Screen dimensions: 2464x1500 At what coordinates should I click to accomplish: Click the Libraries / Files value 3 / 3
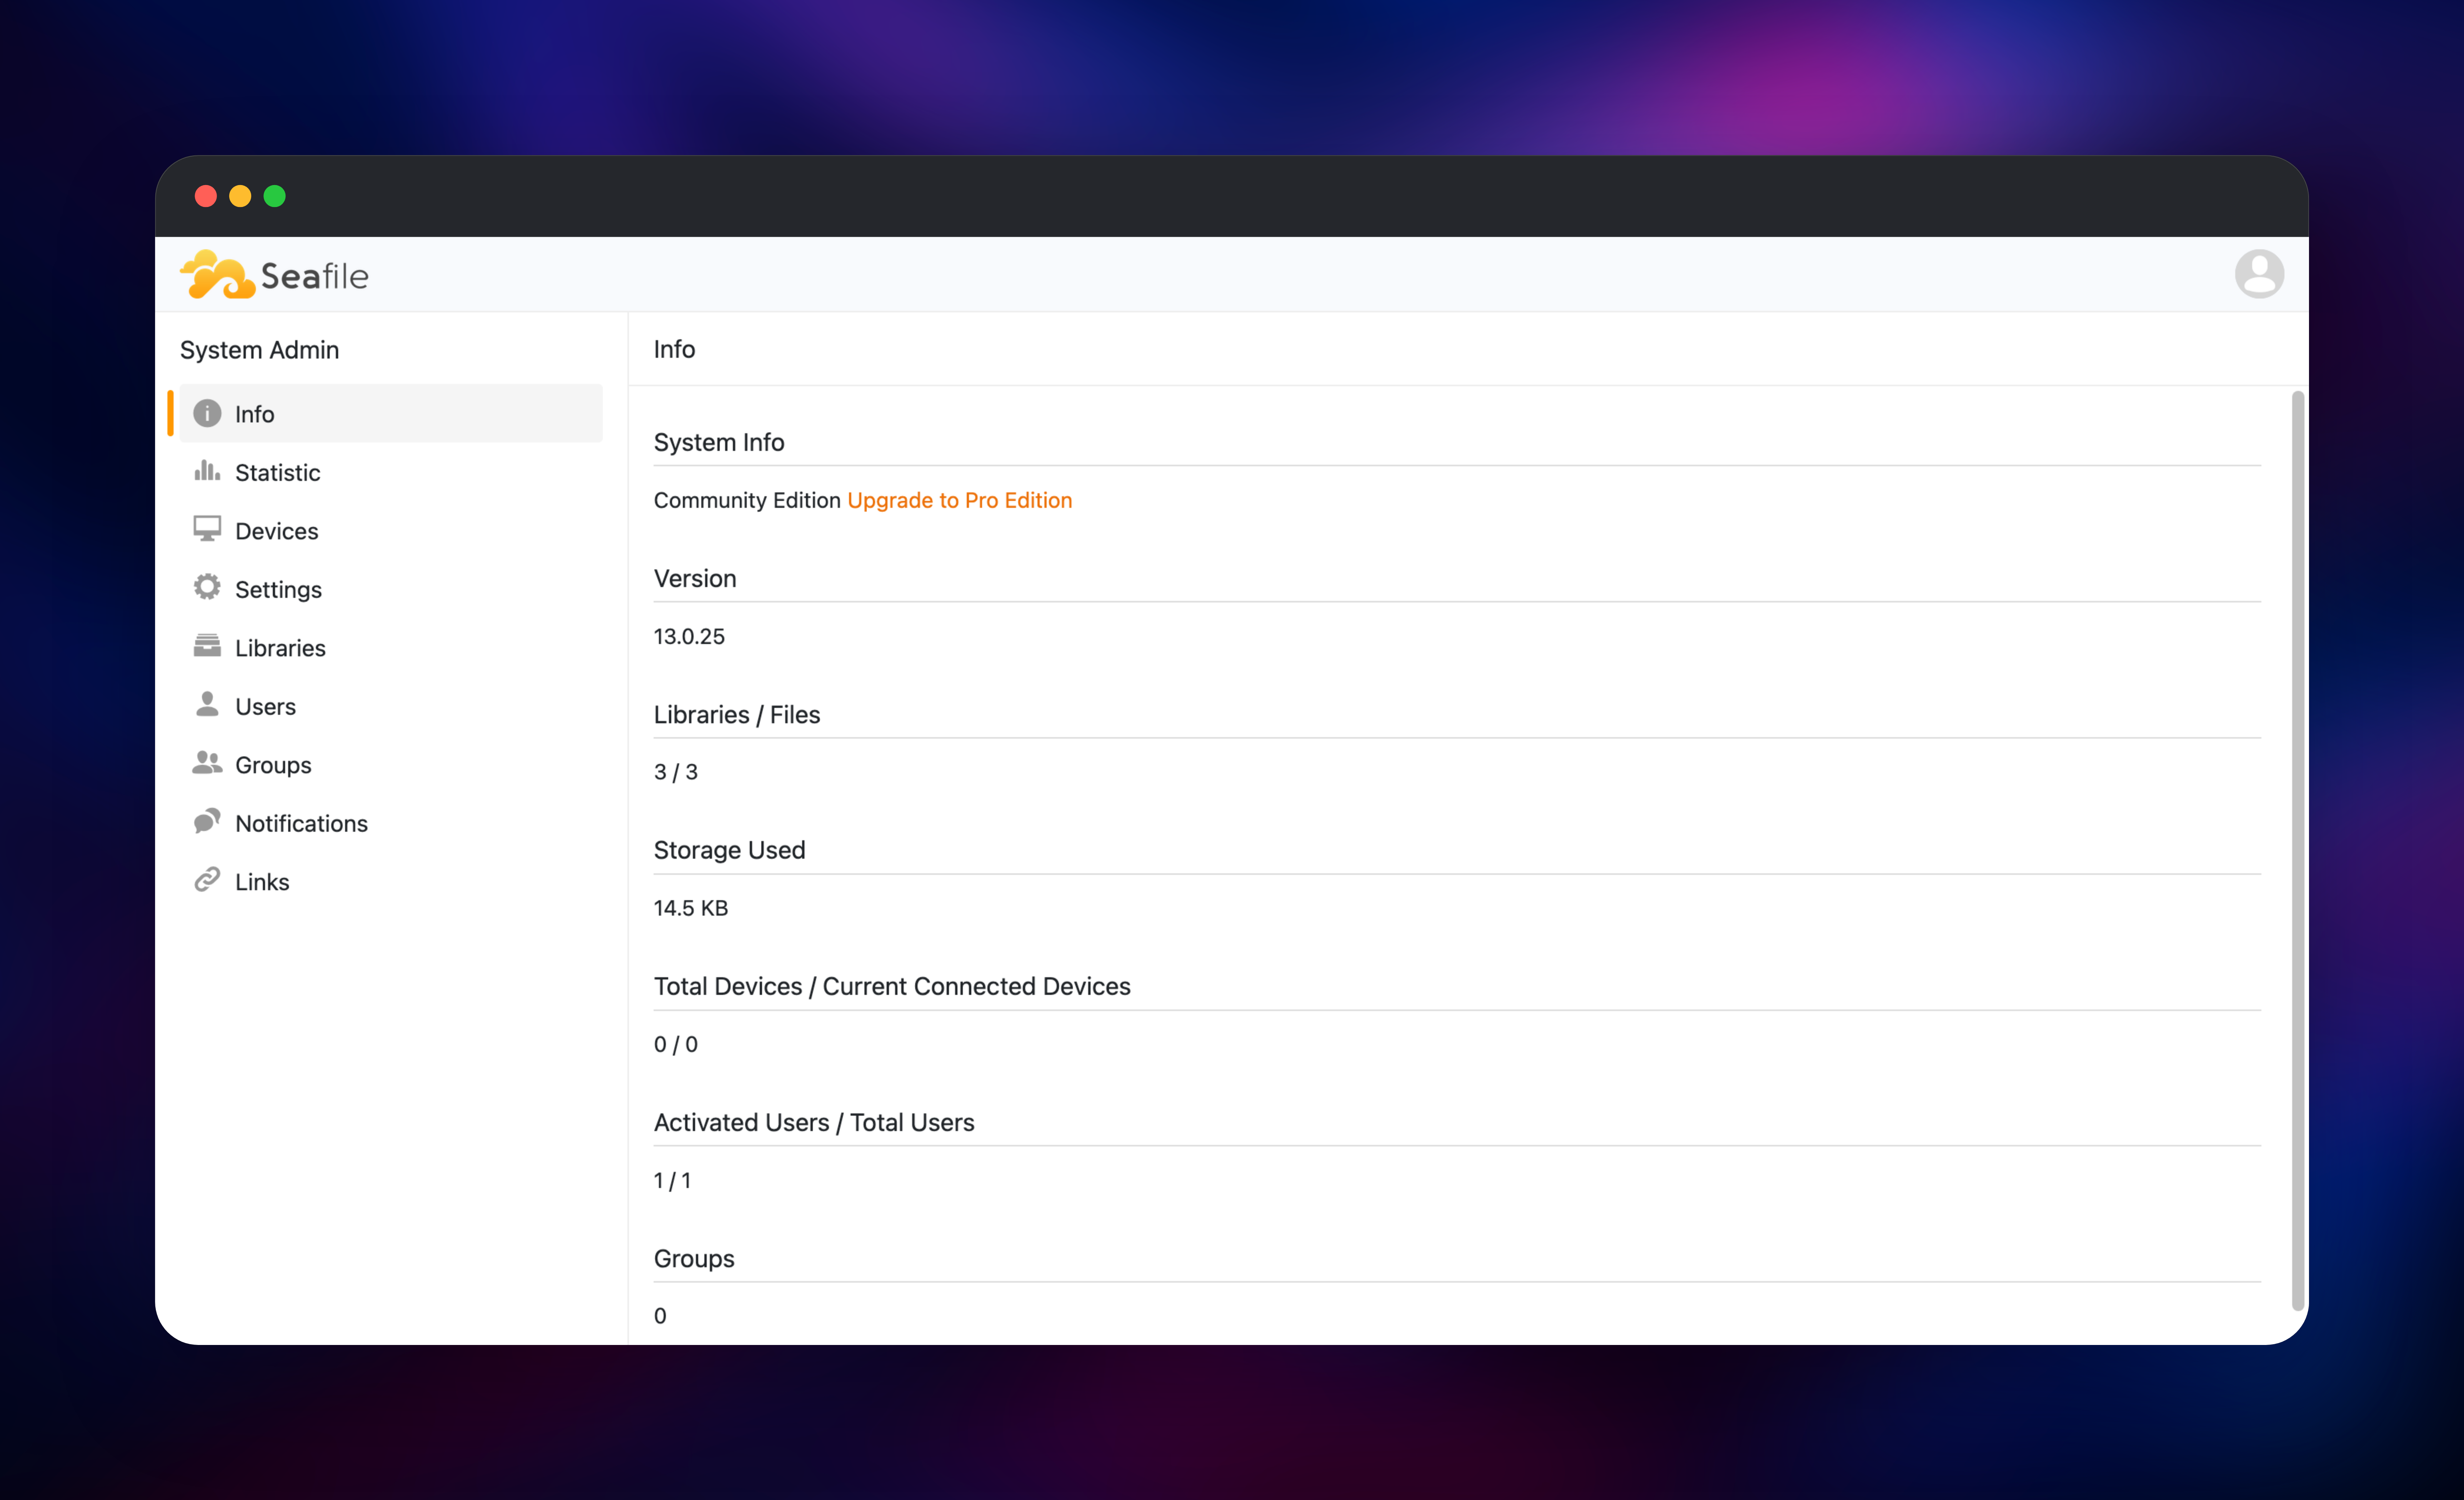click(676, 772)
